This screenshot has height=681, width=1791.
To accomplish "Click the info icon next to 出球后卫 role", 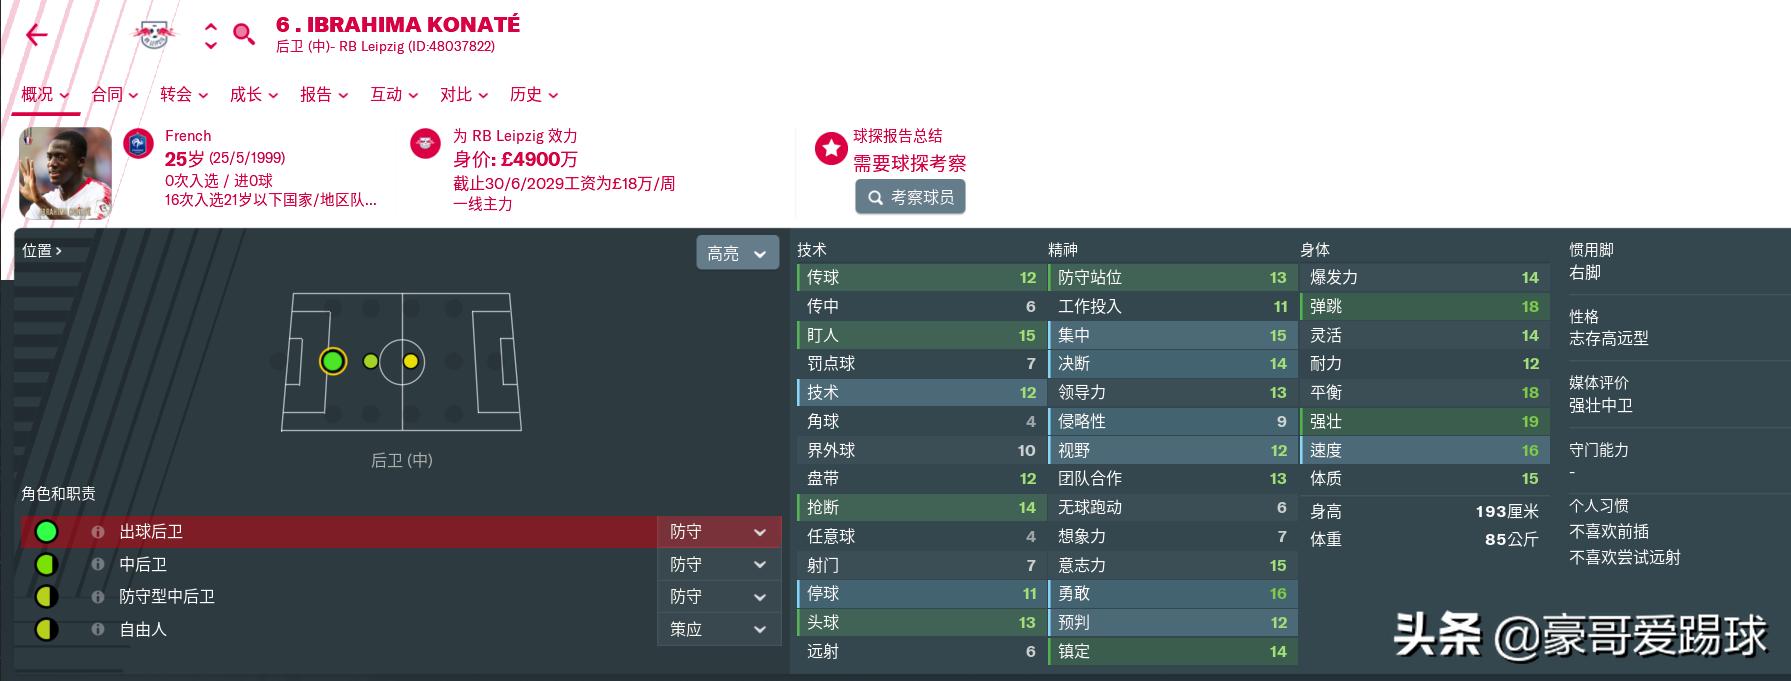I will click(x=97, y=531).
